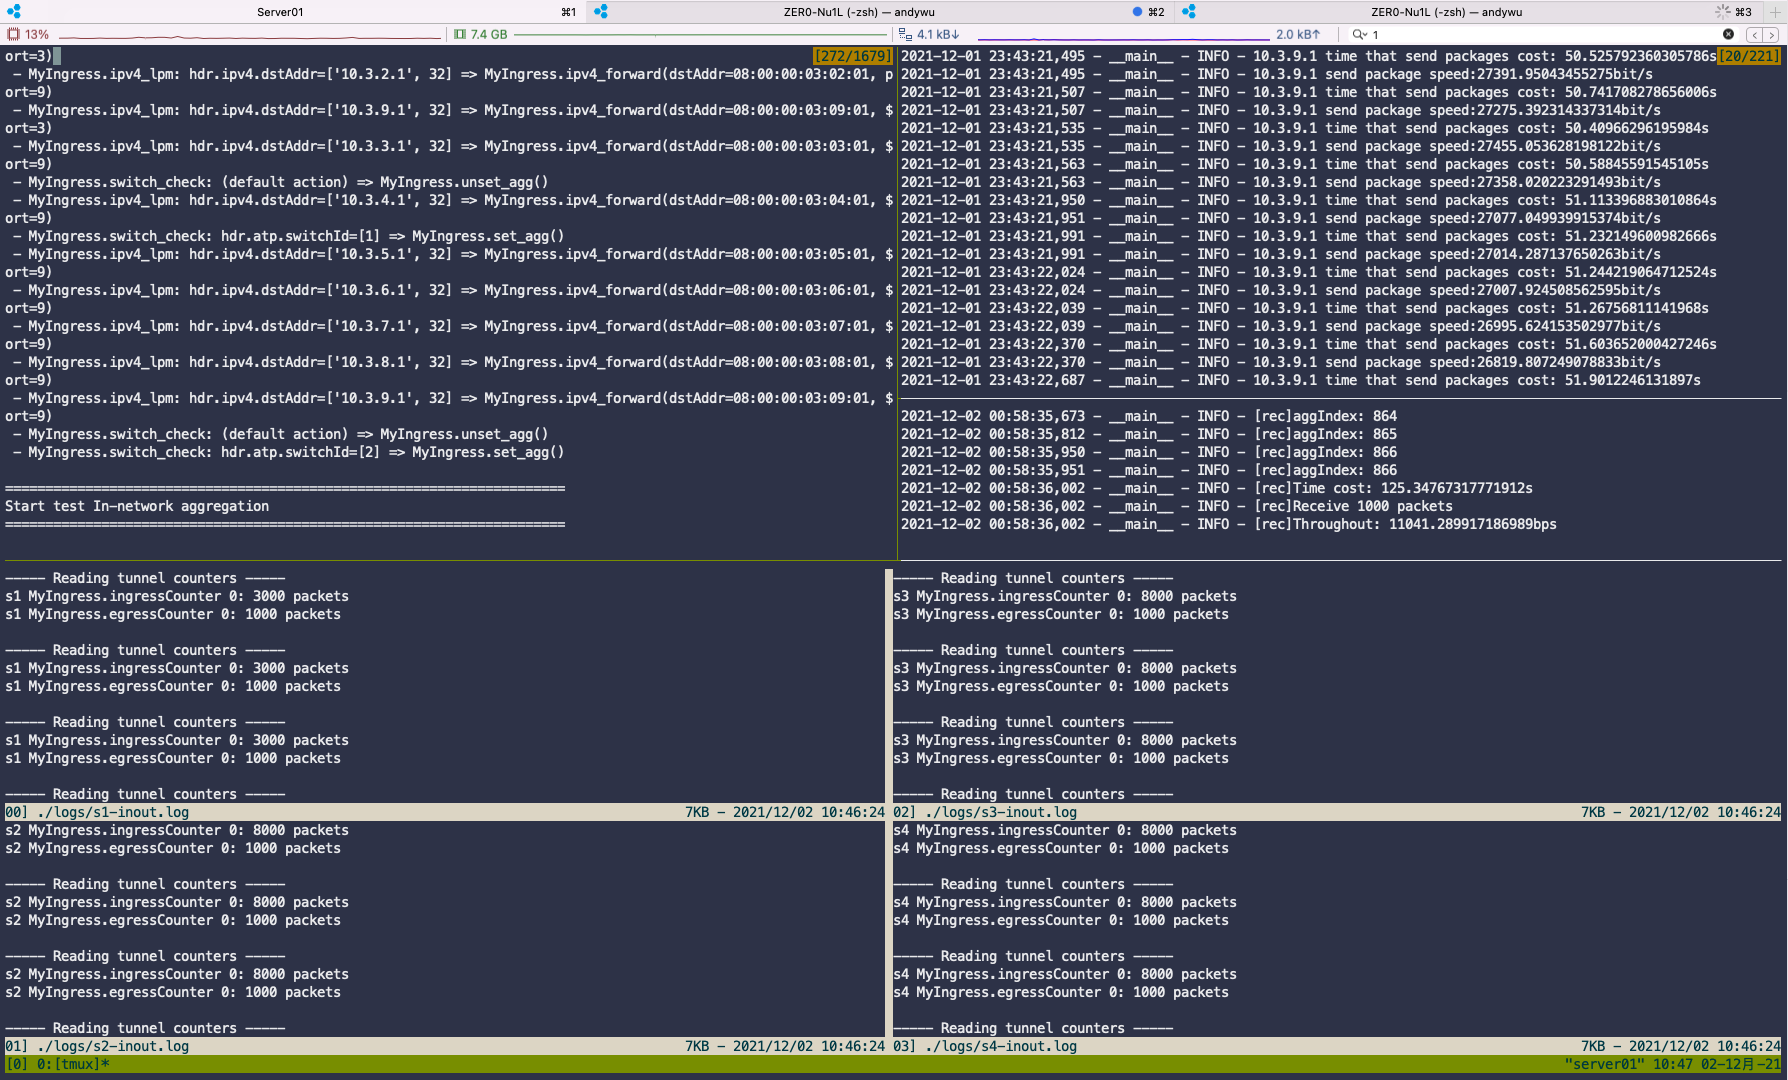Go to previous search result
1788x1080 pixels.
tap(1754, 34)
